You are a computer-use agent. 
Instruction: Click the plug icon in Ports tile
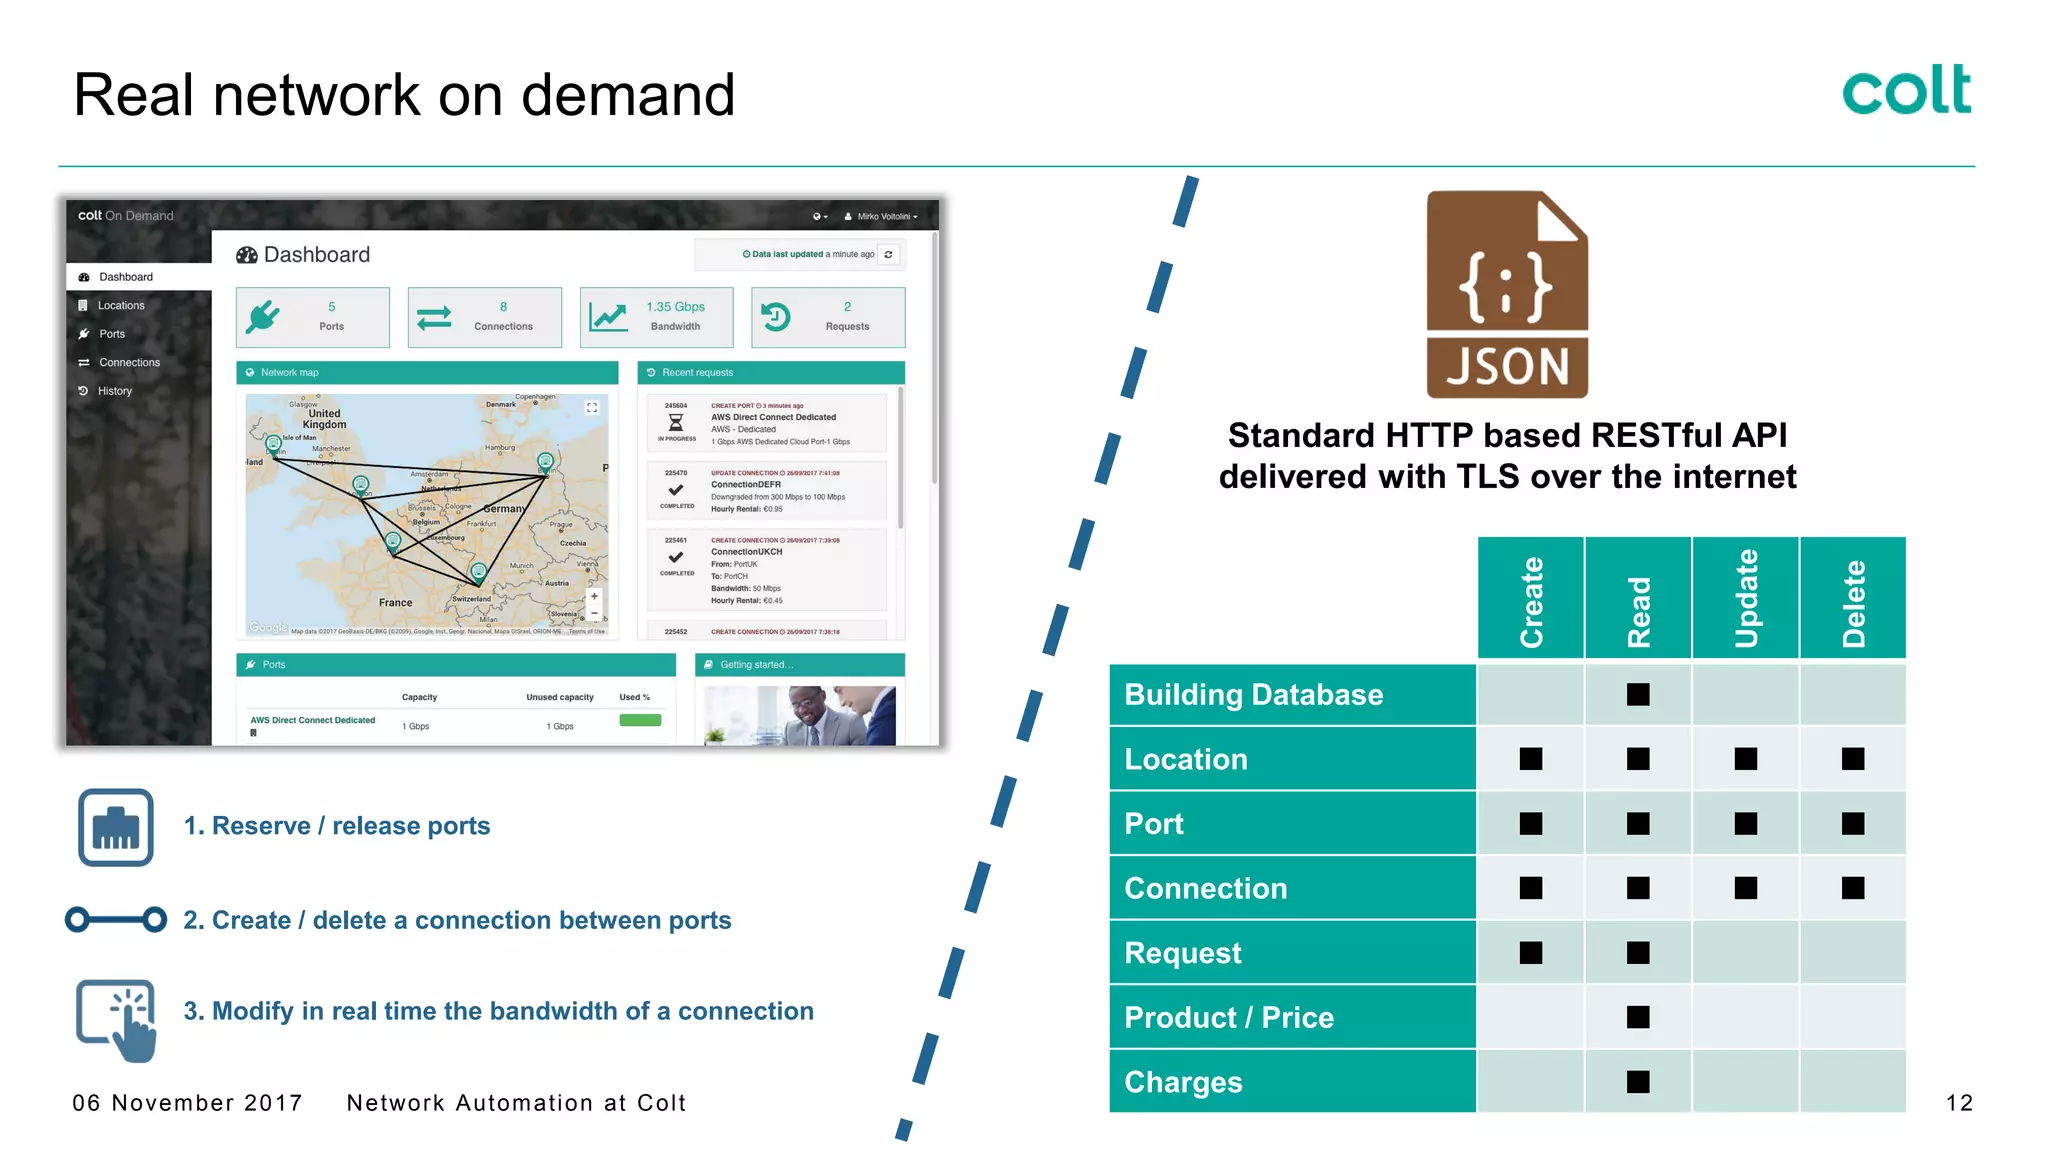[264, 317]
